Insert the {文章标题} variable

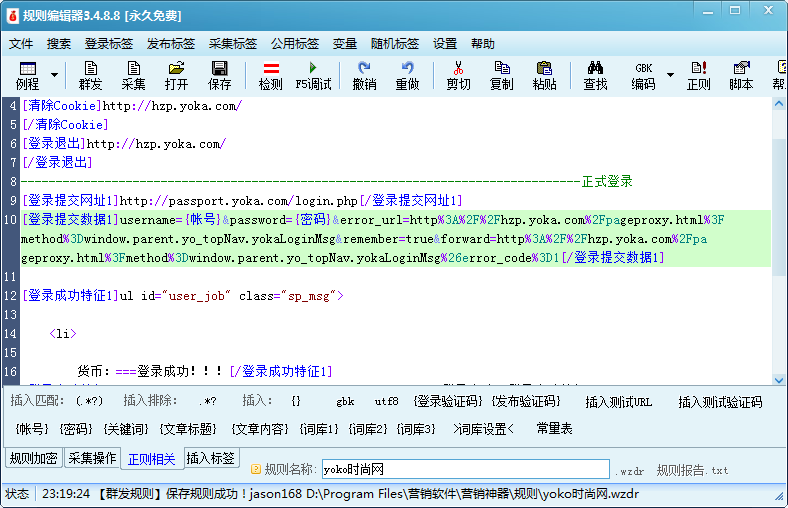point(188,429)
